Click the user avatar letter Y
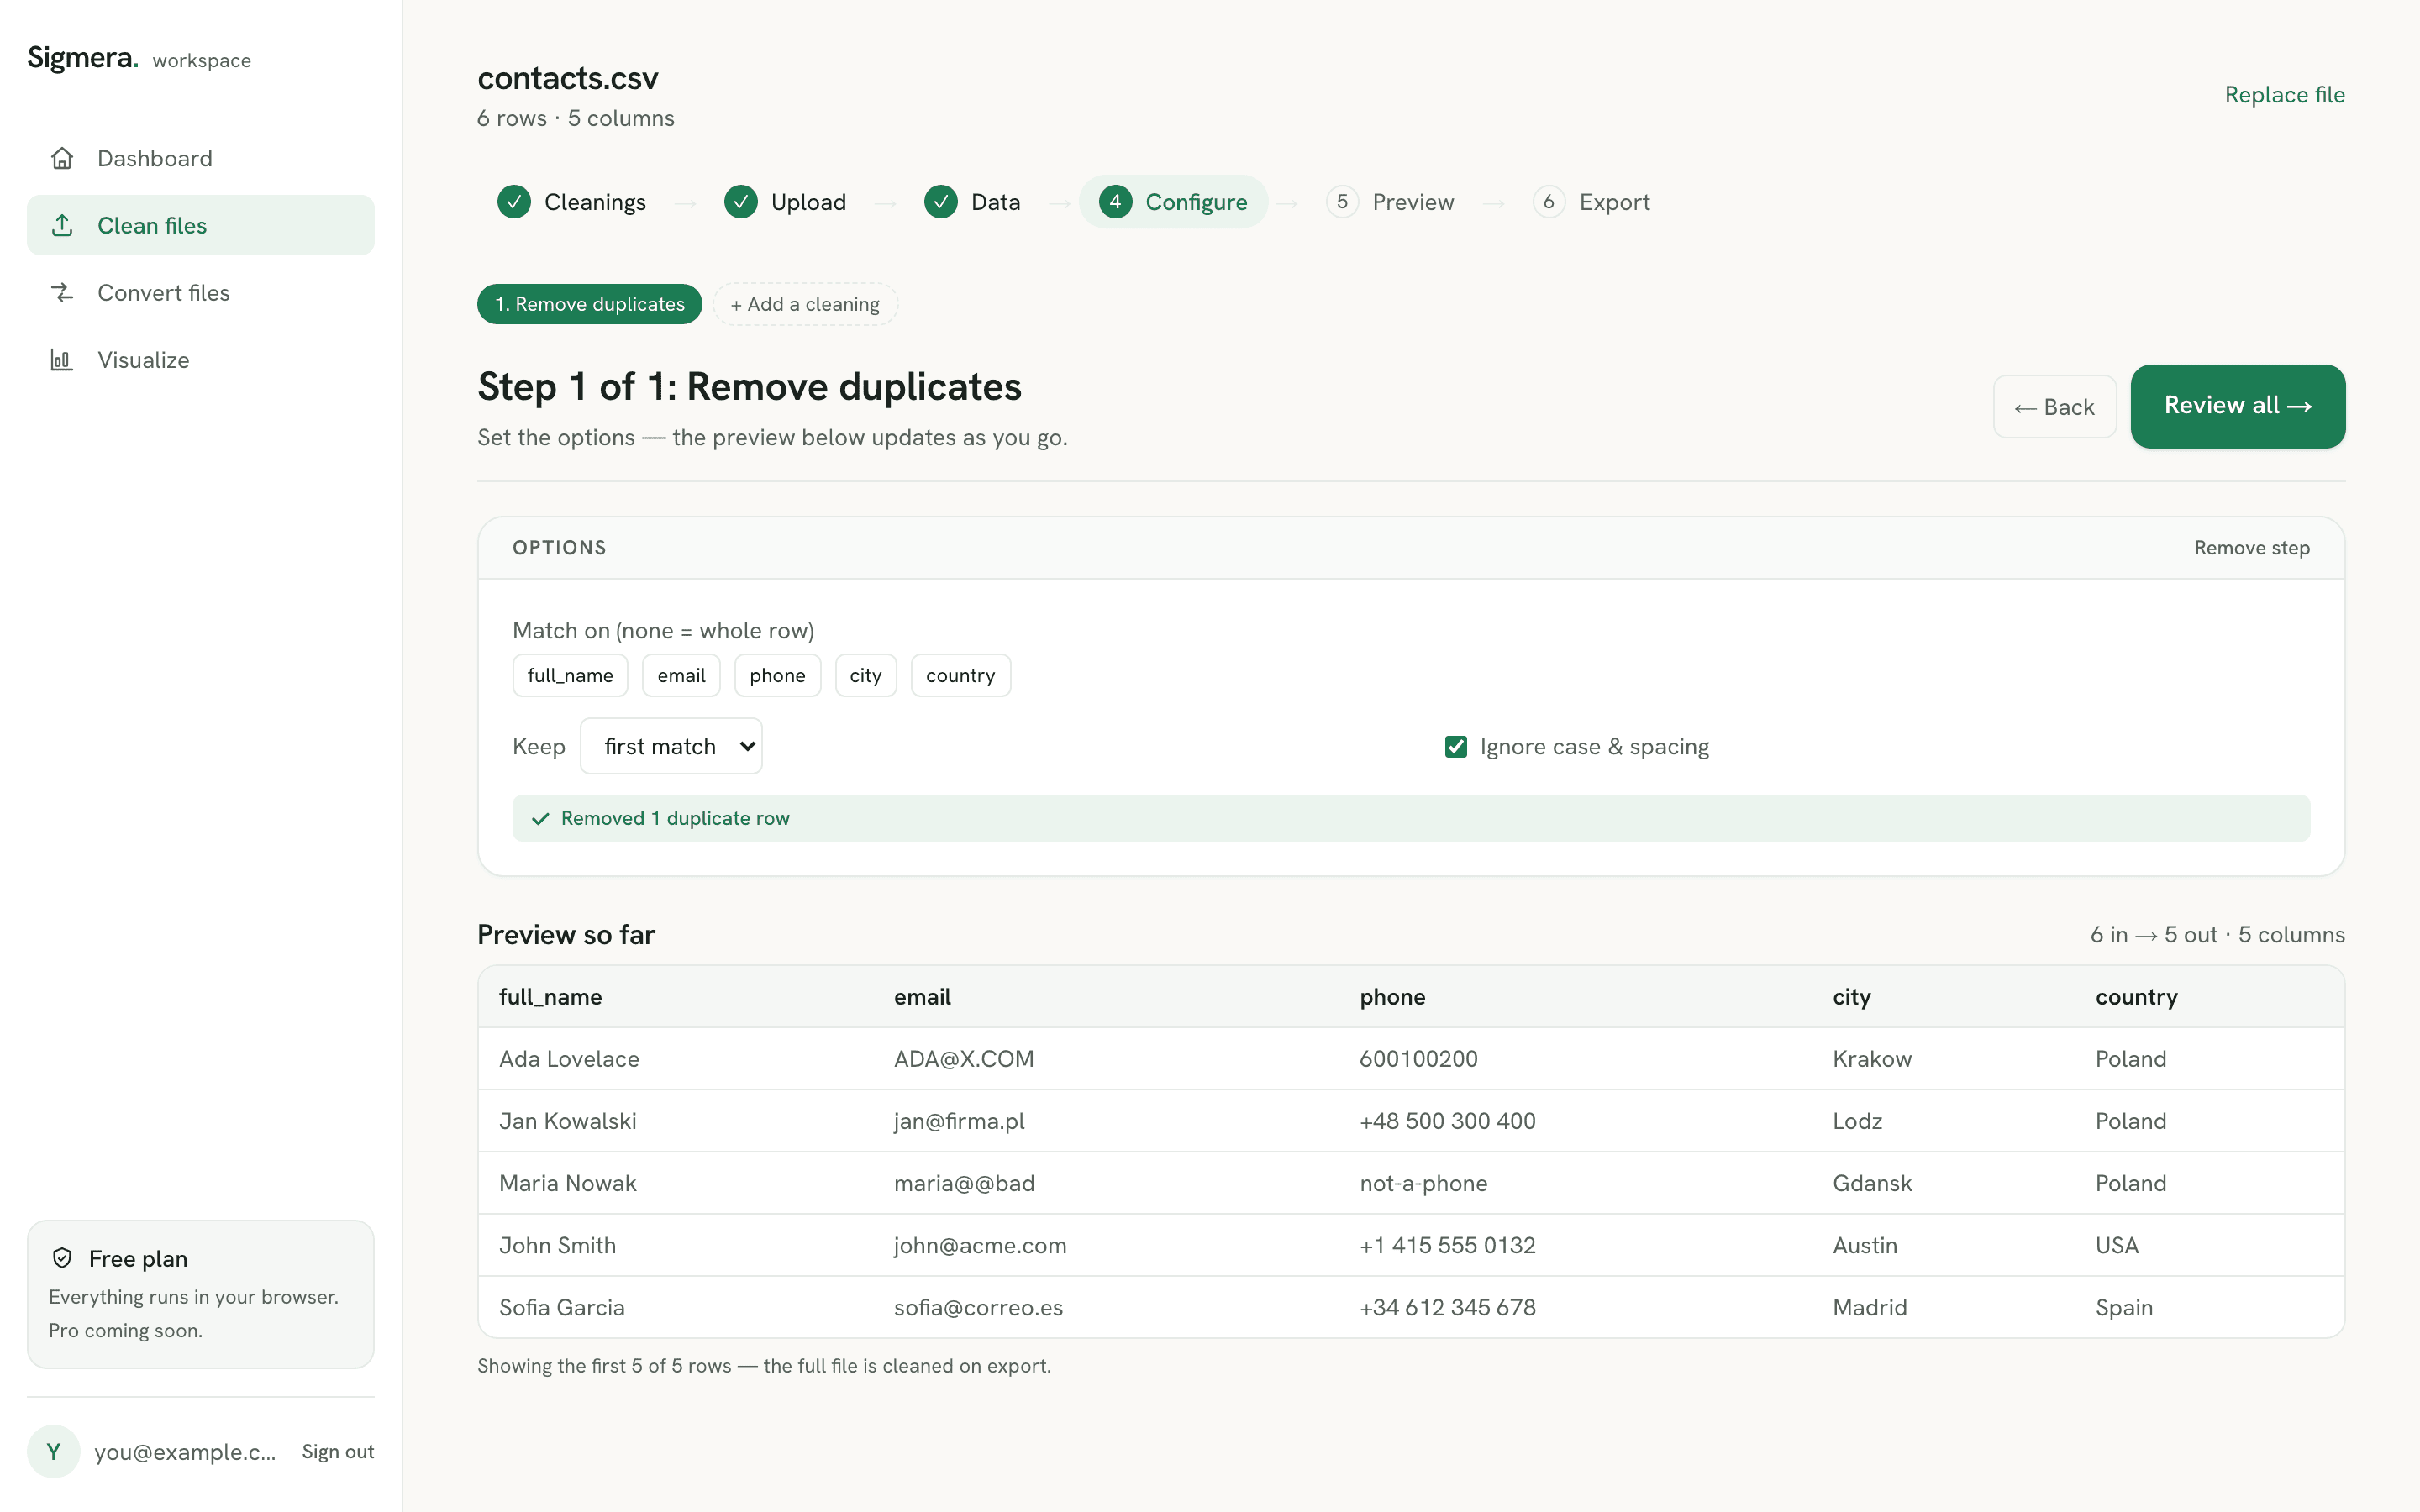Screen dimensions: 2420x1512 click(53, 1451)
